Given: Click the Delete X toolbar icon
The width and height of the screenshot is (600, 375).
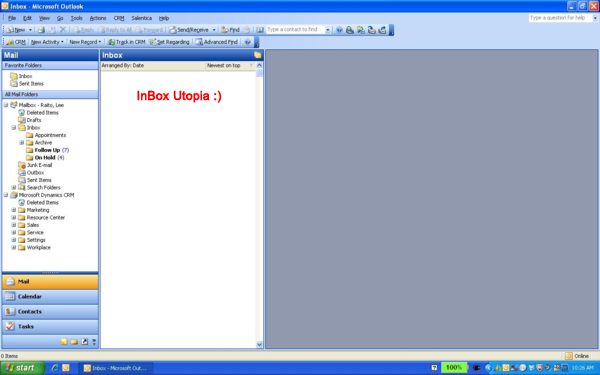Looking at the screenshot, I should pos(63,30).
